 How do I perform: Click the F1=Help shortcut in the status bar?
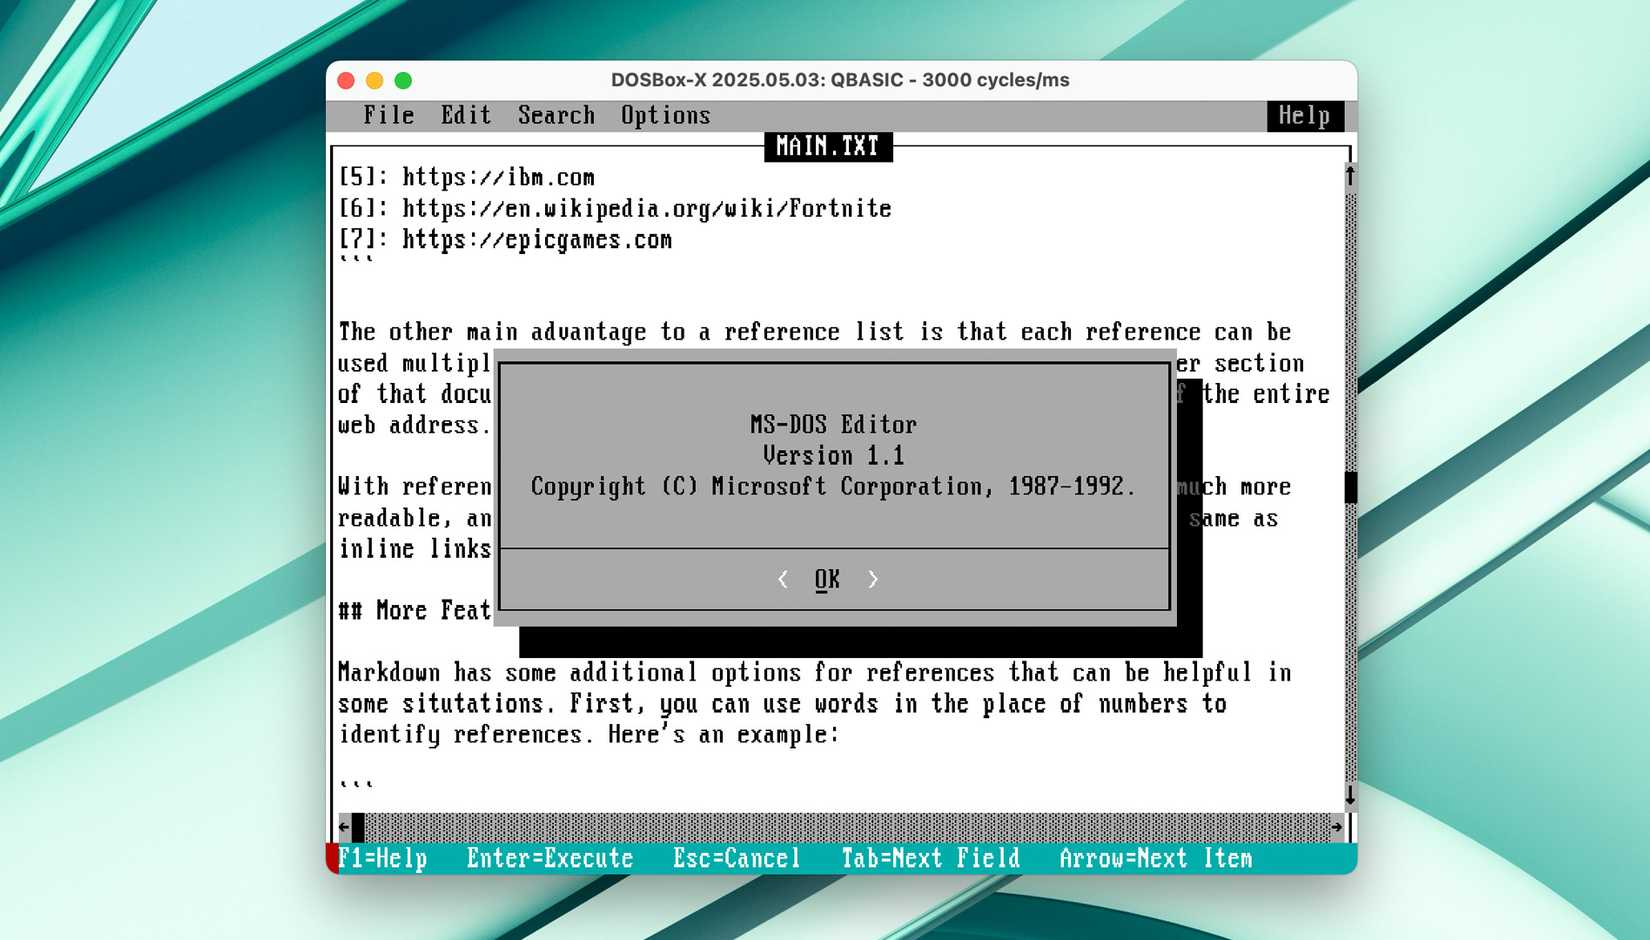(384, 858)
